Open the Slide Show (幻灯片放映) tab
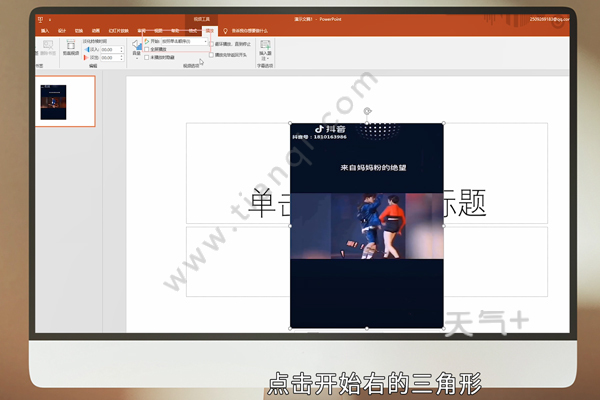The width and height of the screenshot is (600, 400). [119, 31]
